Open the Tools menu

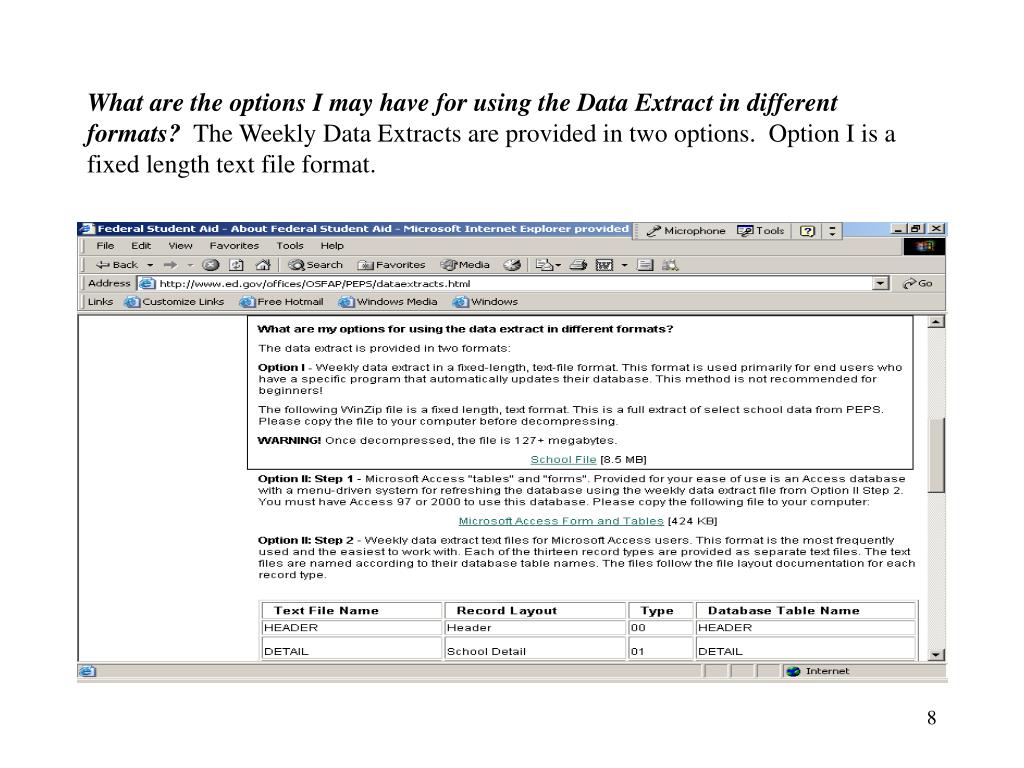tap(290, 246)
